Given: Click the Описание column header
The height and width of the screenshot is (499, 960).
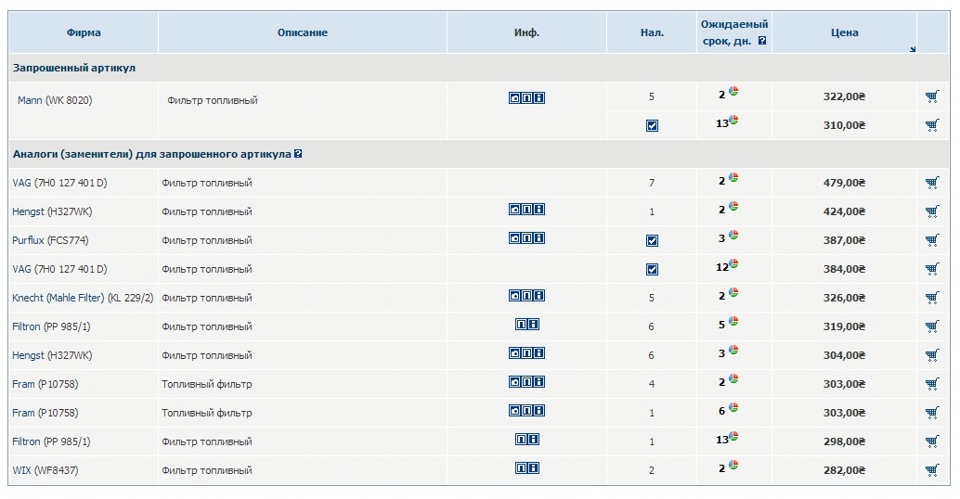Looking at the screenshot, I should point(302,33).
